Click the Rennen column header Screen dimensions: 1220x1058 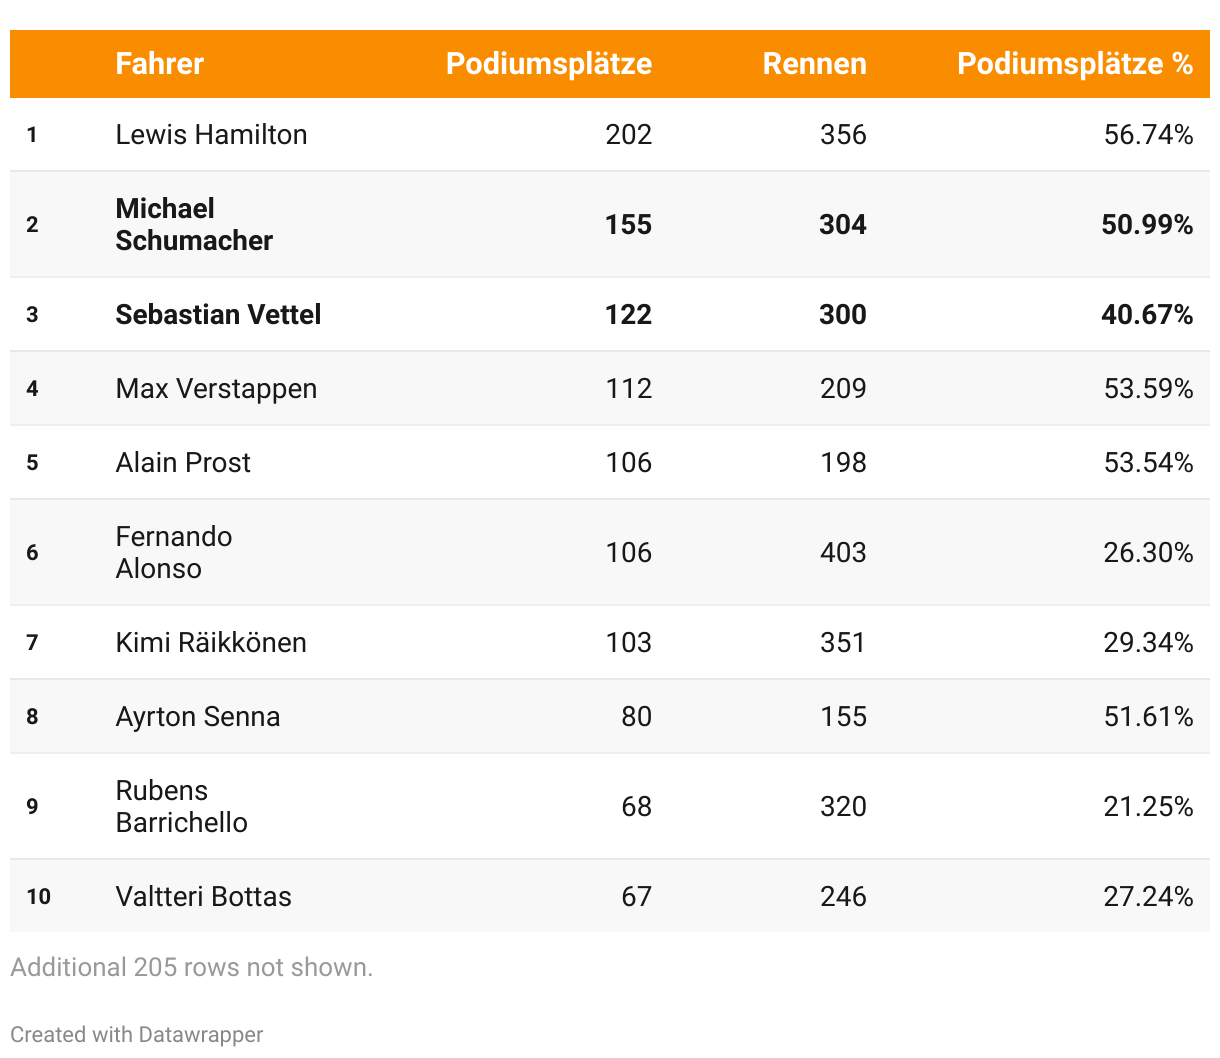pos(814,64)
